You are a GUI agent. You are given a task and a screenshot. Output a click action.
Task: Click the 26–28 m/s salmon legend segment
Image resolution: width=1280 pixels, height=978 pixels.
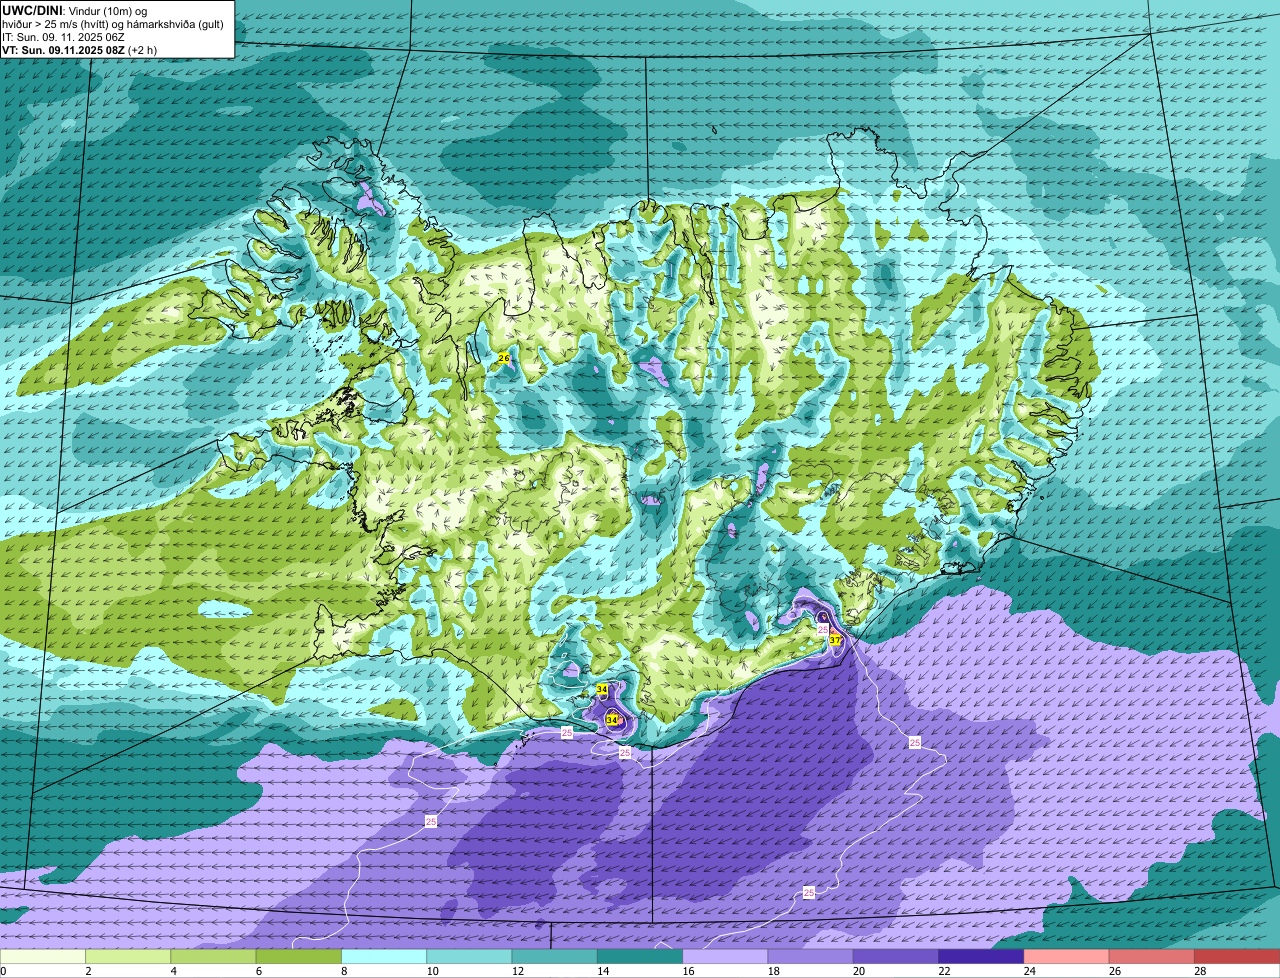(x=1152, y=956)
